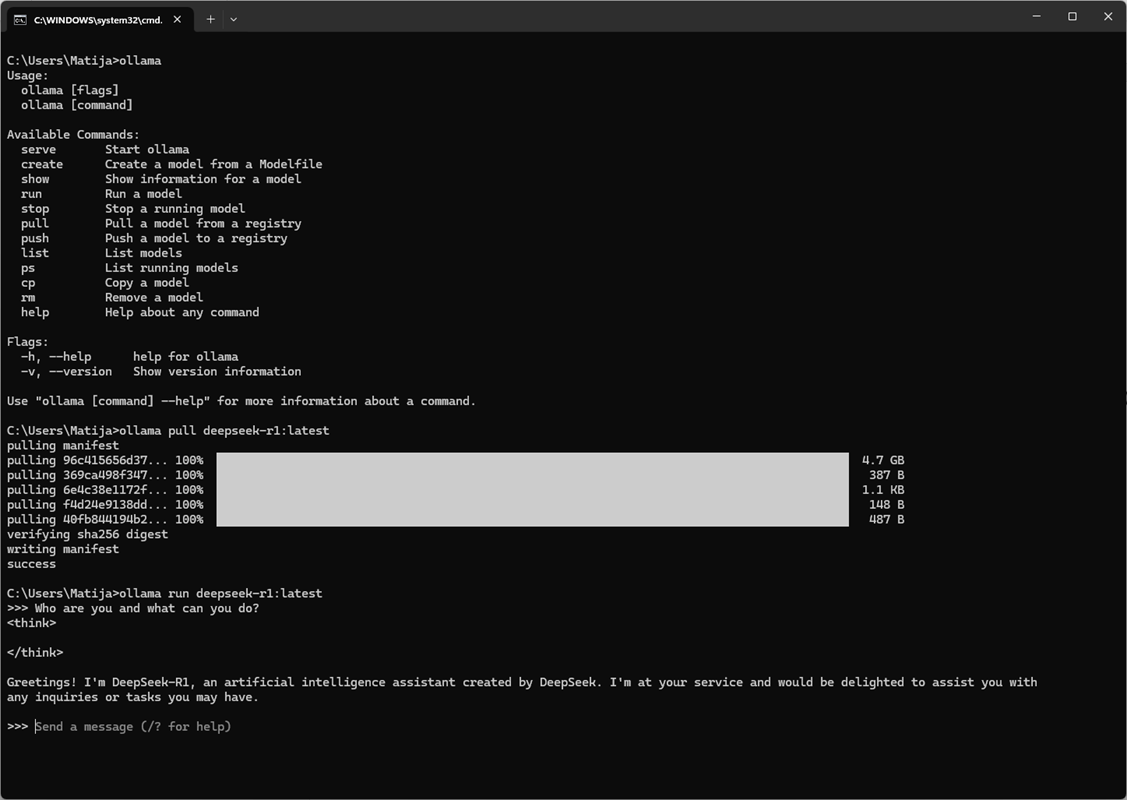Click the 'push' command name
Viewport: 1127px width, 800px height.
pos(35,238)
